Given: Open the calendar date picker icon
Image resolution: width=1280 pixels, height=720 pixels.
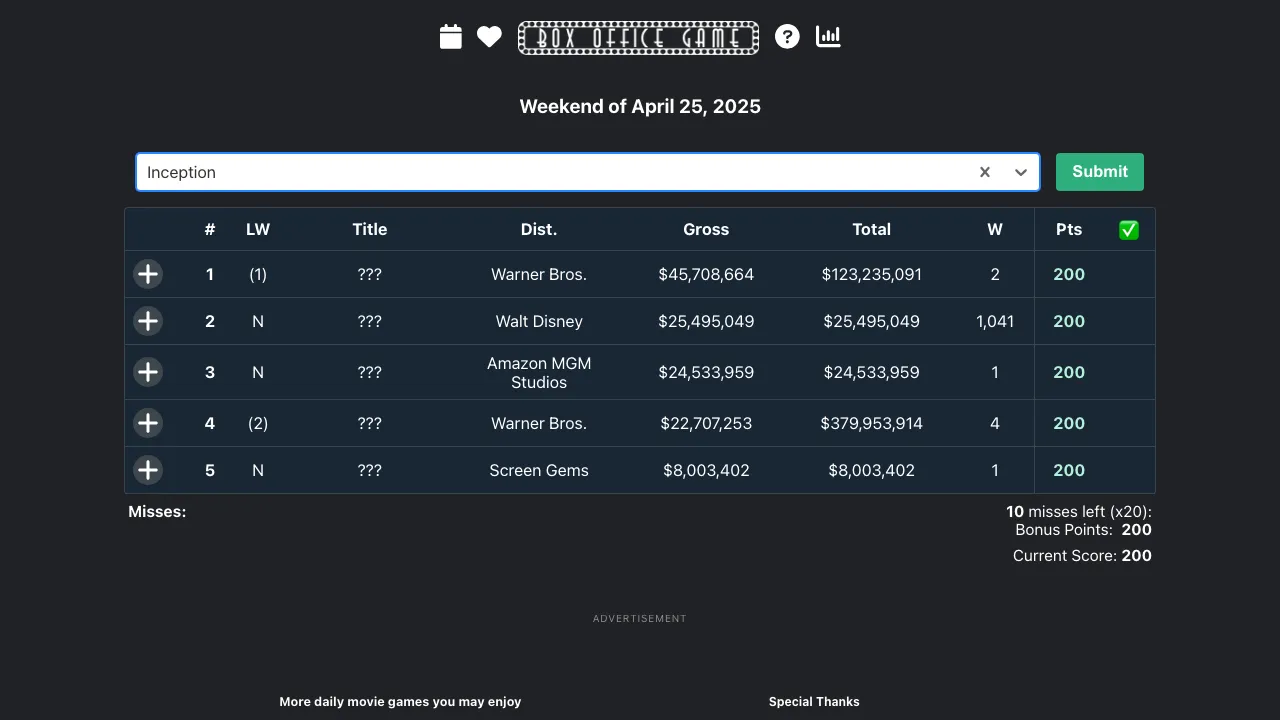Looking at the screenshot, I should 451,37.
